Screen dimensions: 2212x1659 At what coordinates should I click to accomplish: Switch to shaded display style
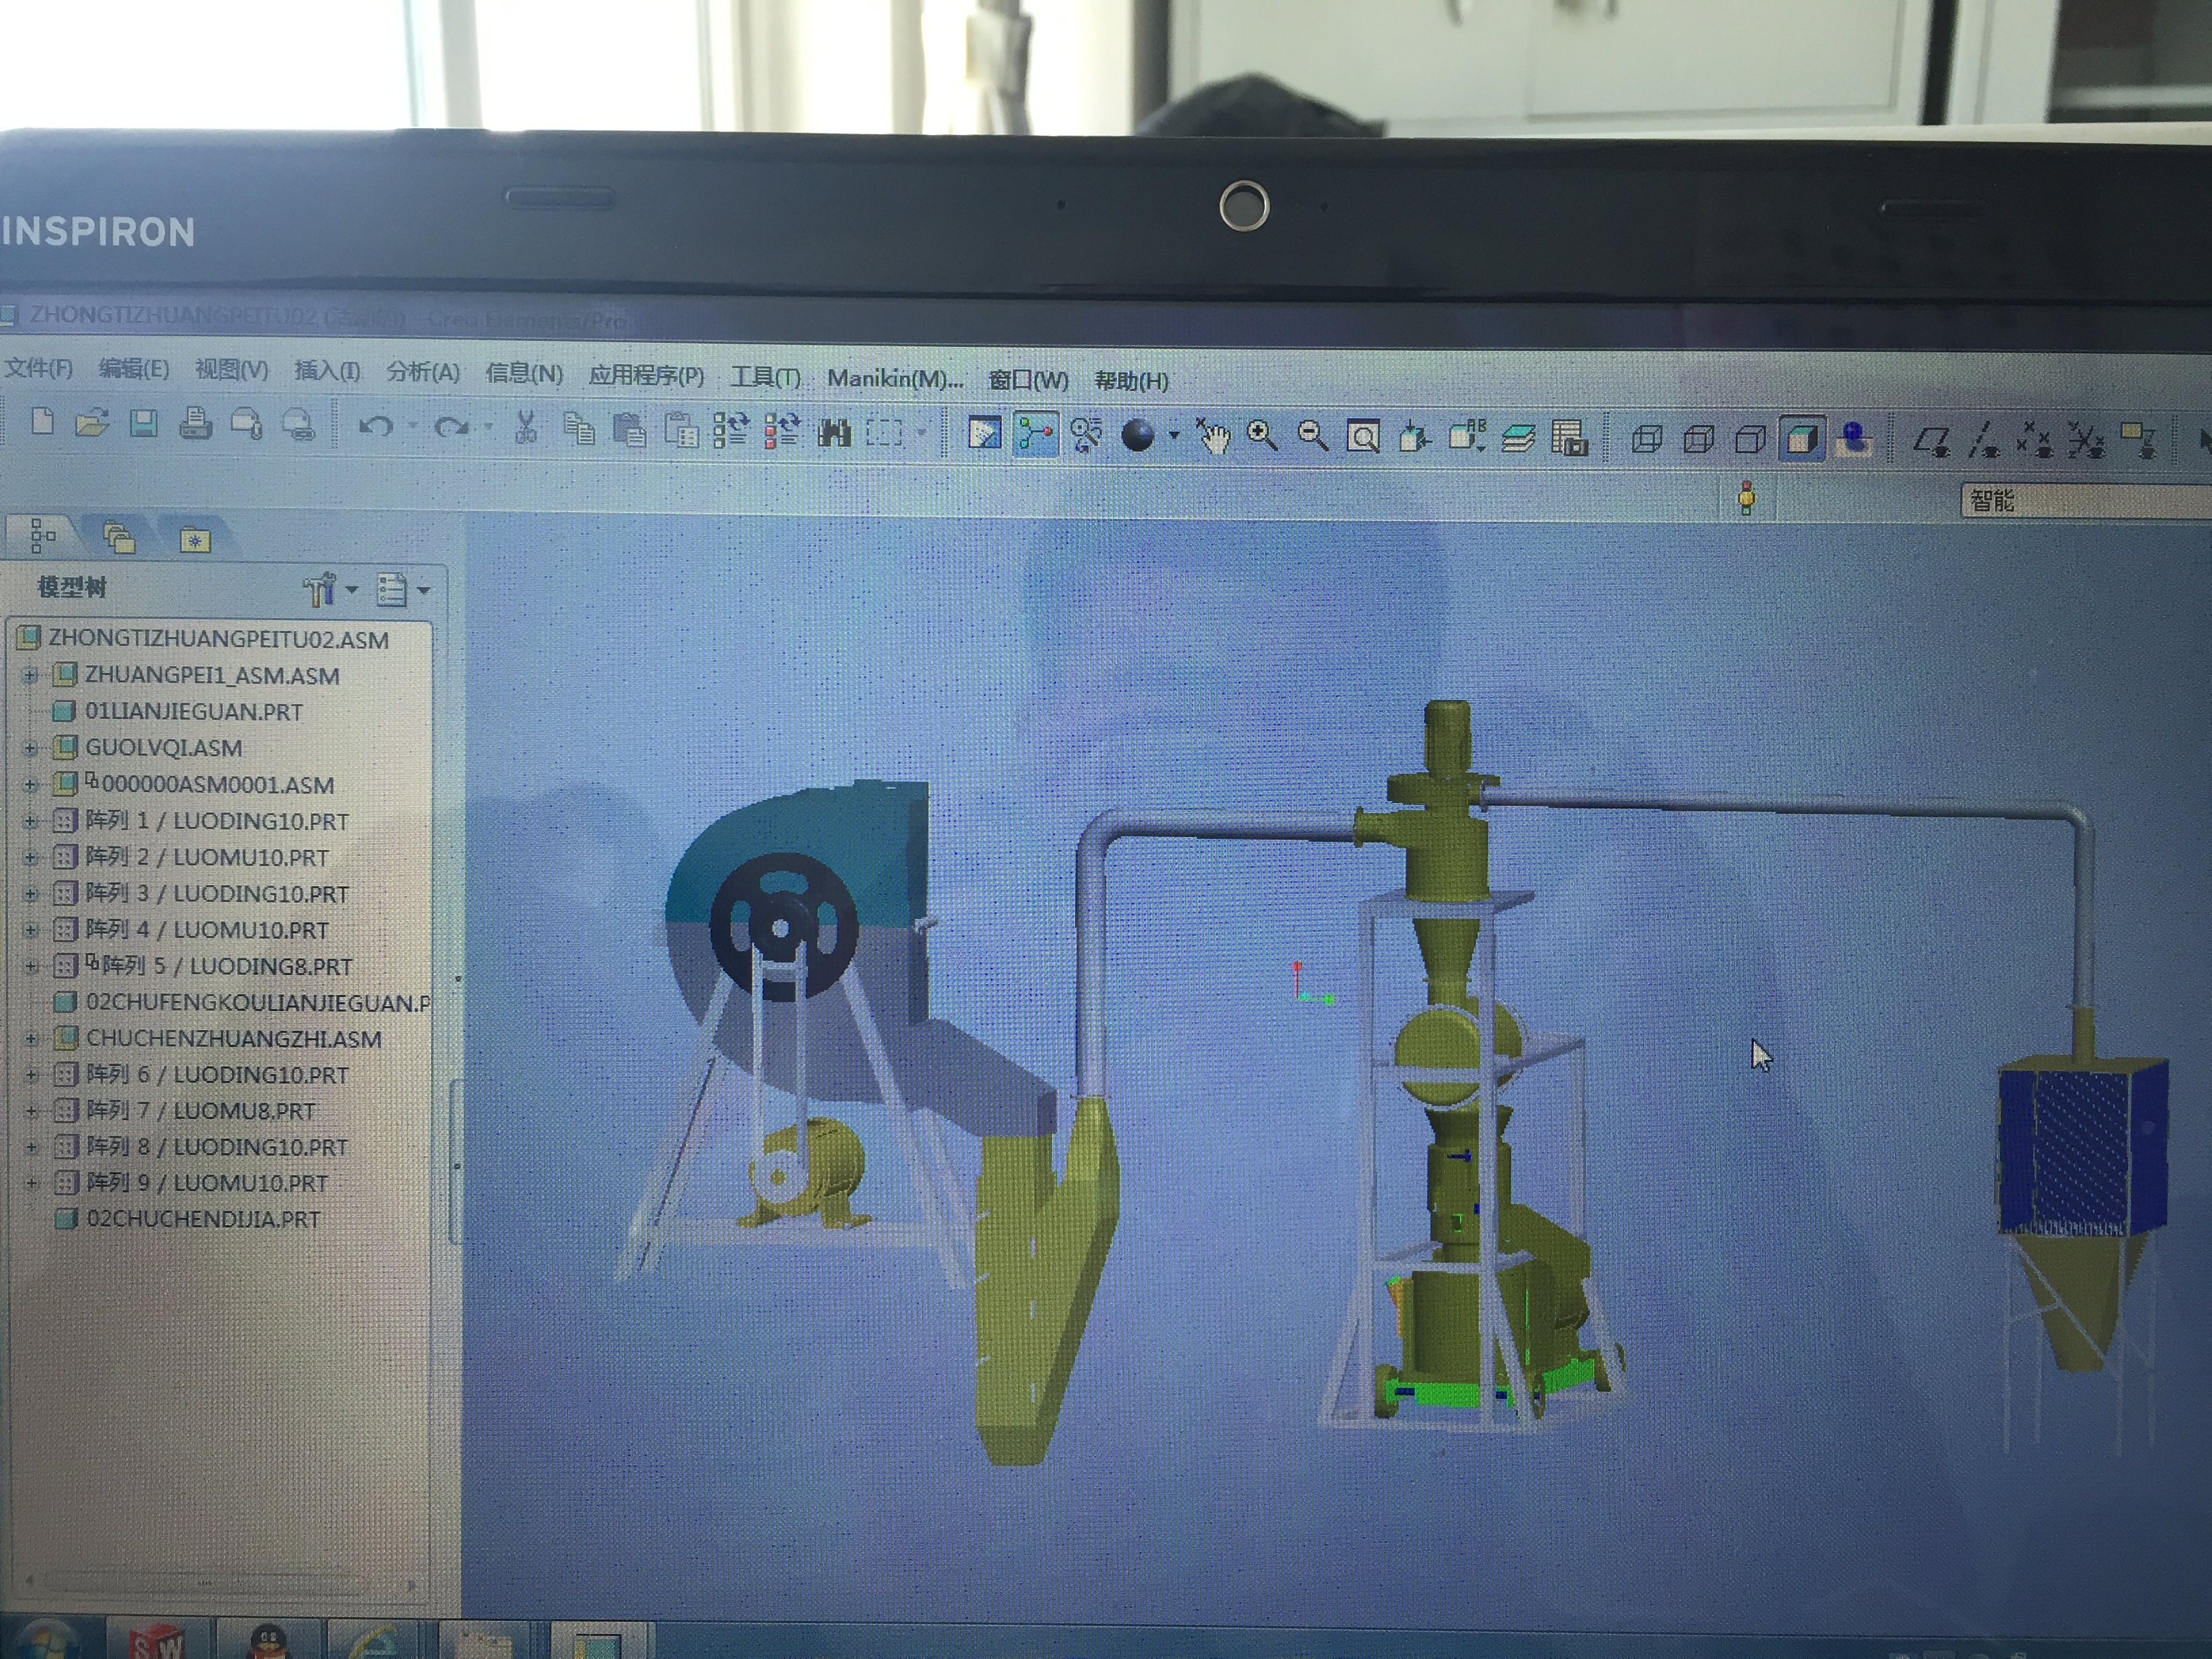1801,440
